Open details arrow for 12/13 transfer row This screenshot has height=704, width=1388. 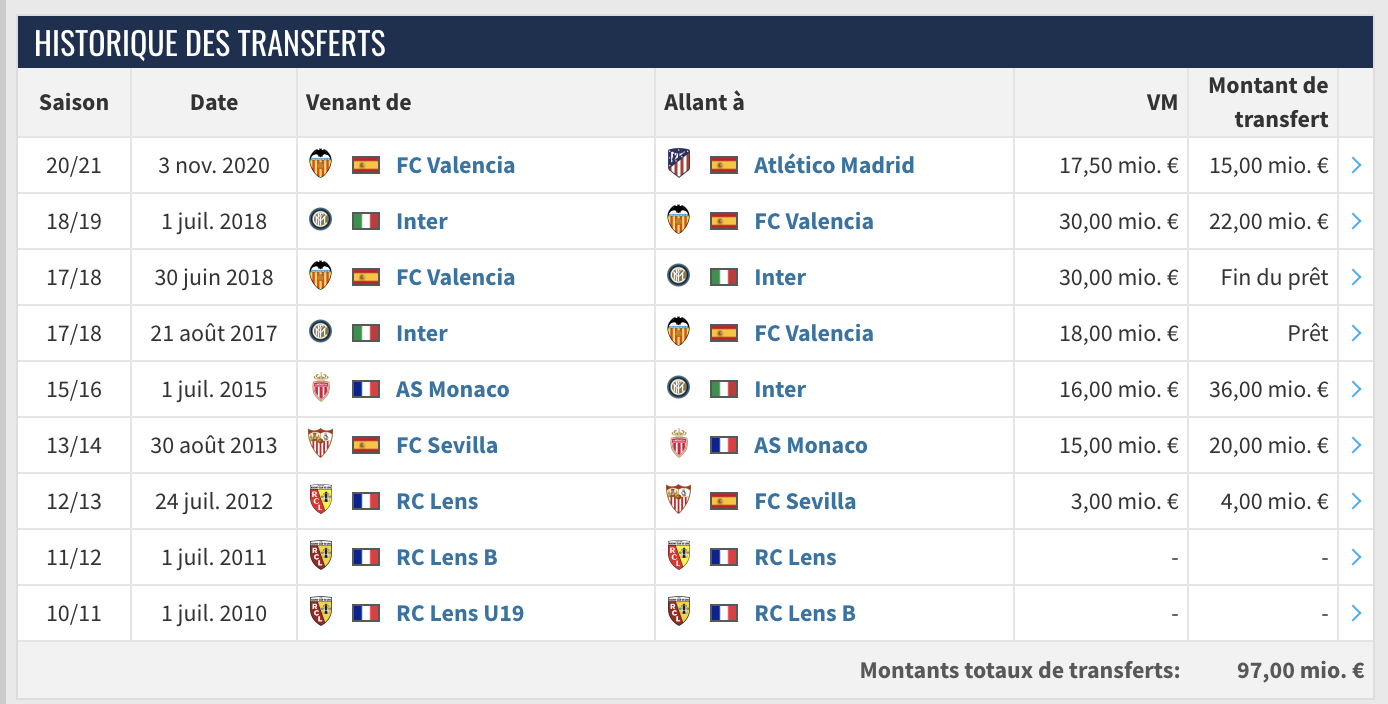(x=1356, y=501)
